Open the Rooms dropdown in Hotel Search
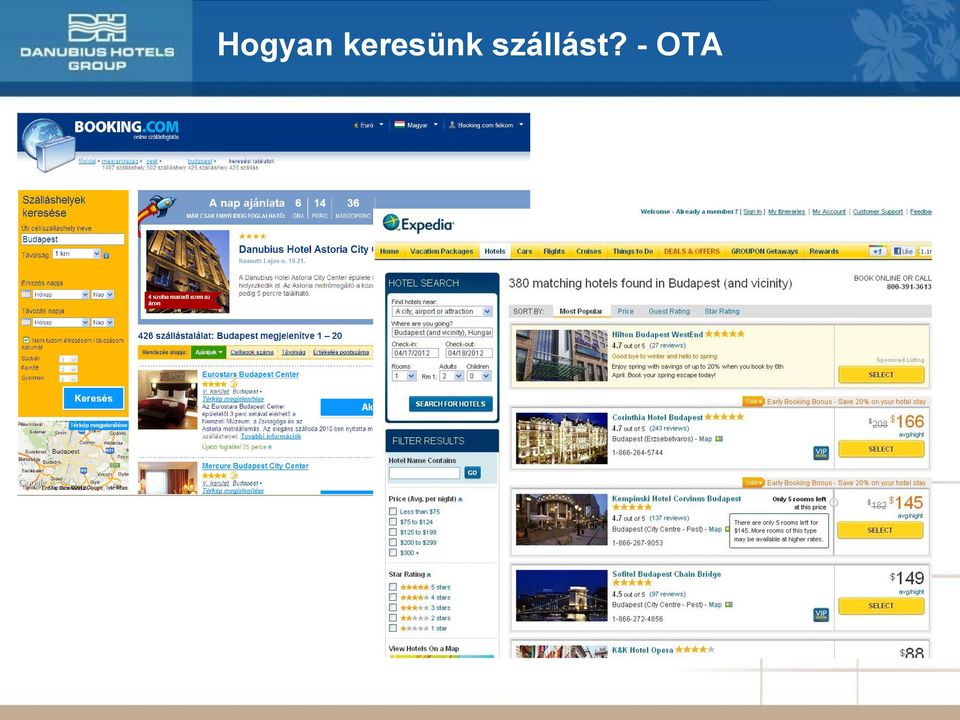Viewport: 960px width, 720px height. pyautogui.click(x=404, y=376)
